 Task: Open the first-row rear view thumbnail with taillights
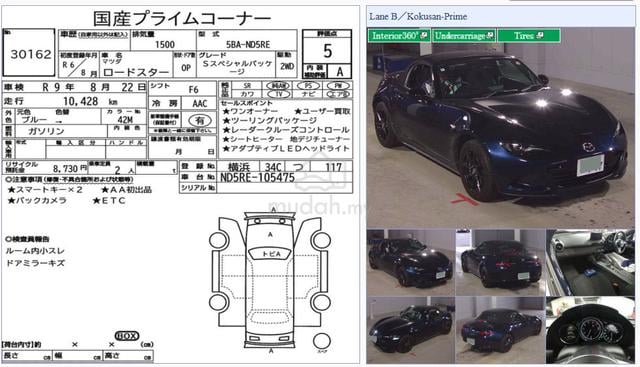pyautogui.click(x=500, y=262)
